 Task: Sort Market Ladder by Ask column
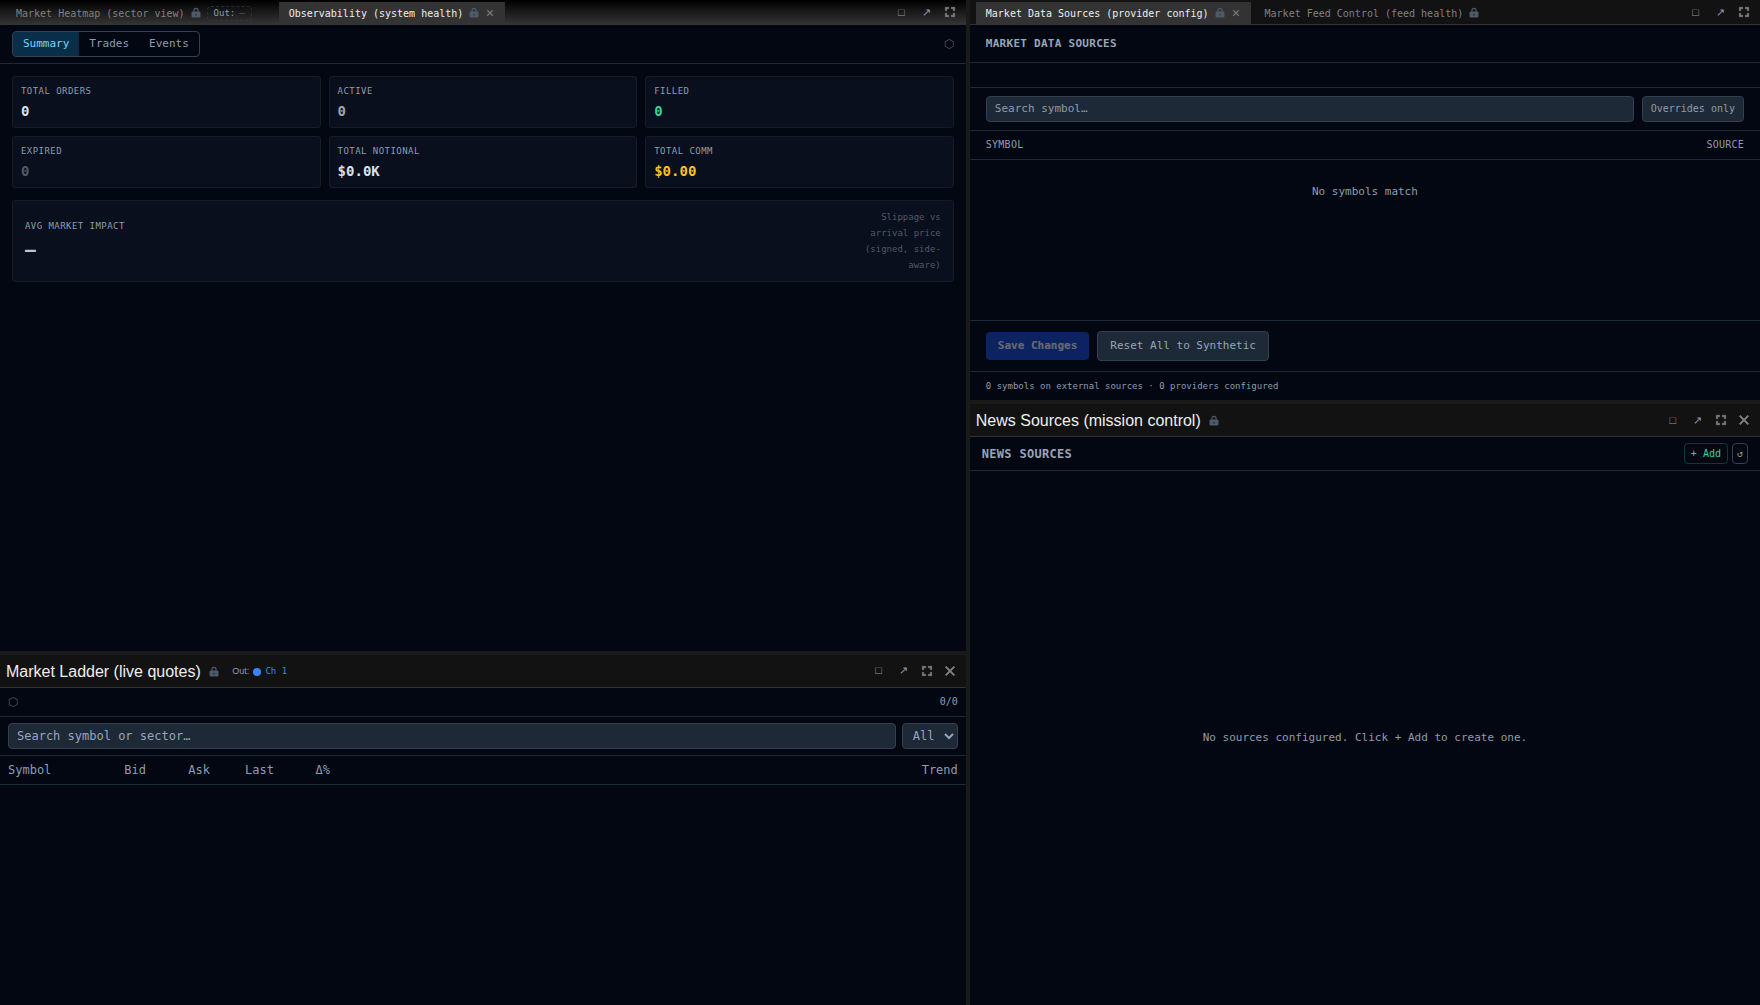(x=199, y=770)
